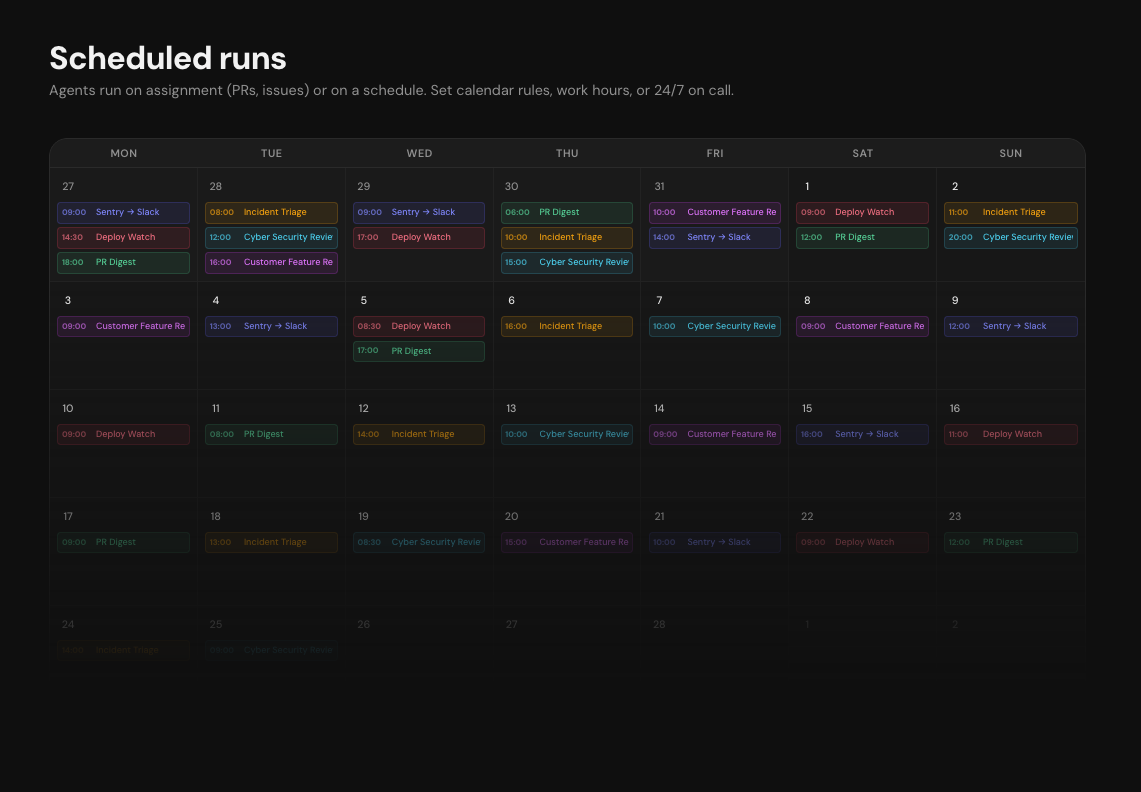
Task: Open the 14:30 Deploy Watch run on Monday 27
Action: [x=123, y=237]
